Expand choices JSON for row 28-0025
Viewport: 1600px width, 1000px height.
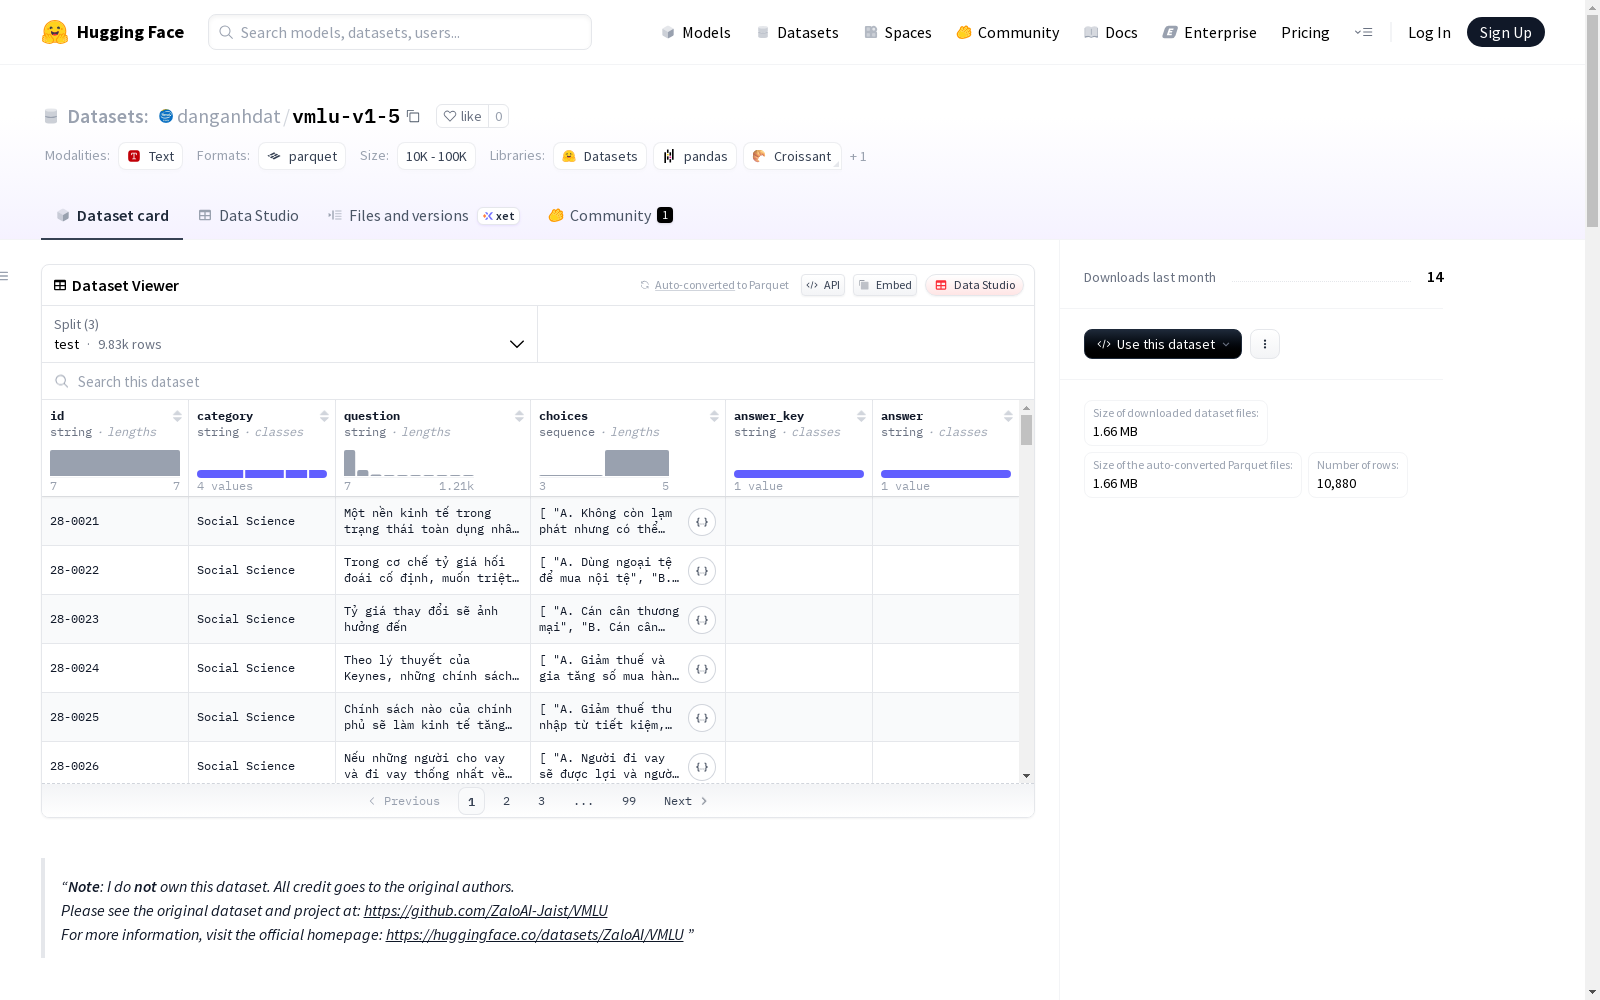pyautogui.click(x=702, y=718)
